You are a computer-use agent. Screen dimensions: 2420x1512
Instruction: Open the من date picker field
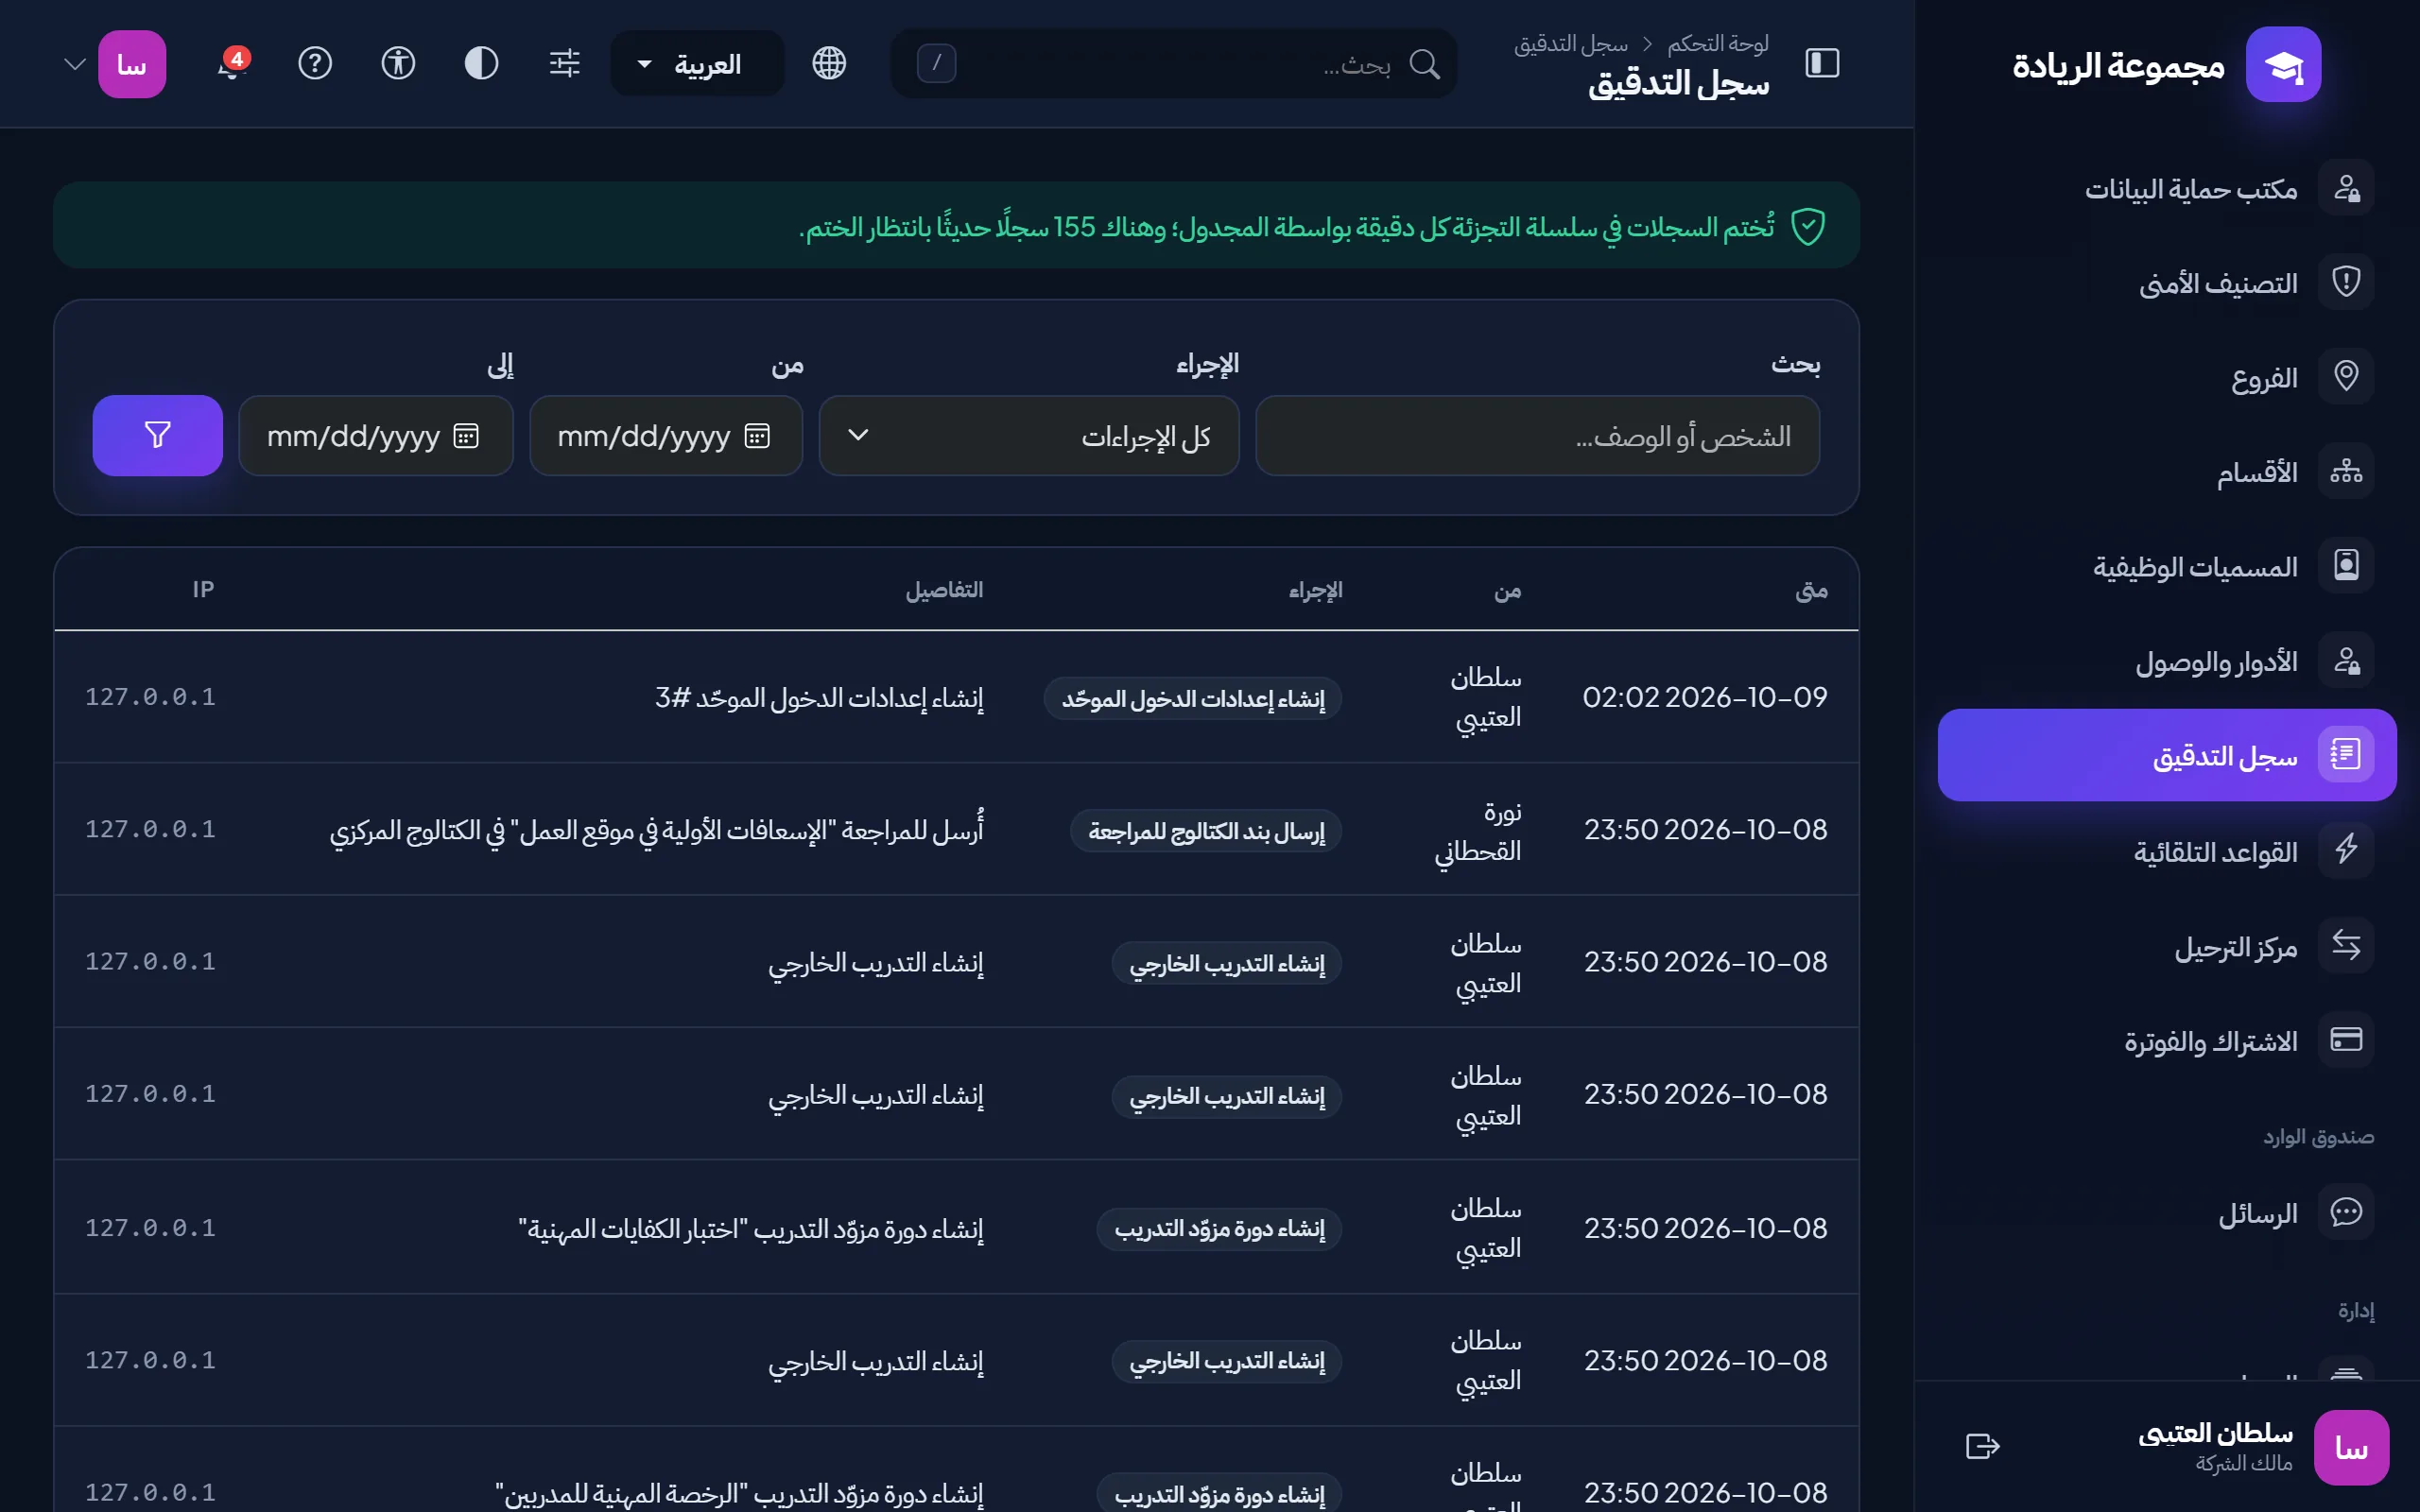[666, 436]
